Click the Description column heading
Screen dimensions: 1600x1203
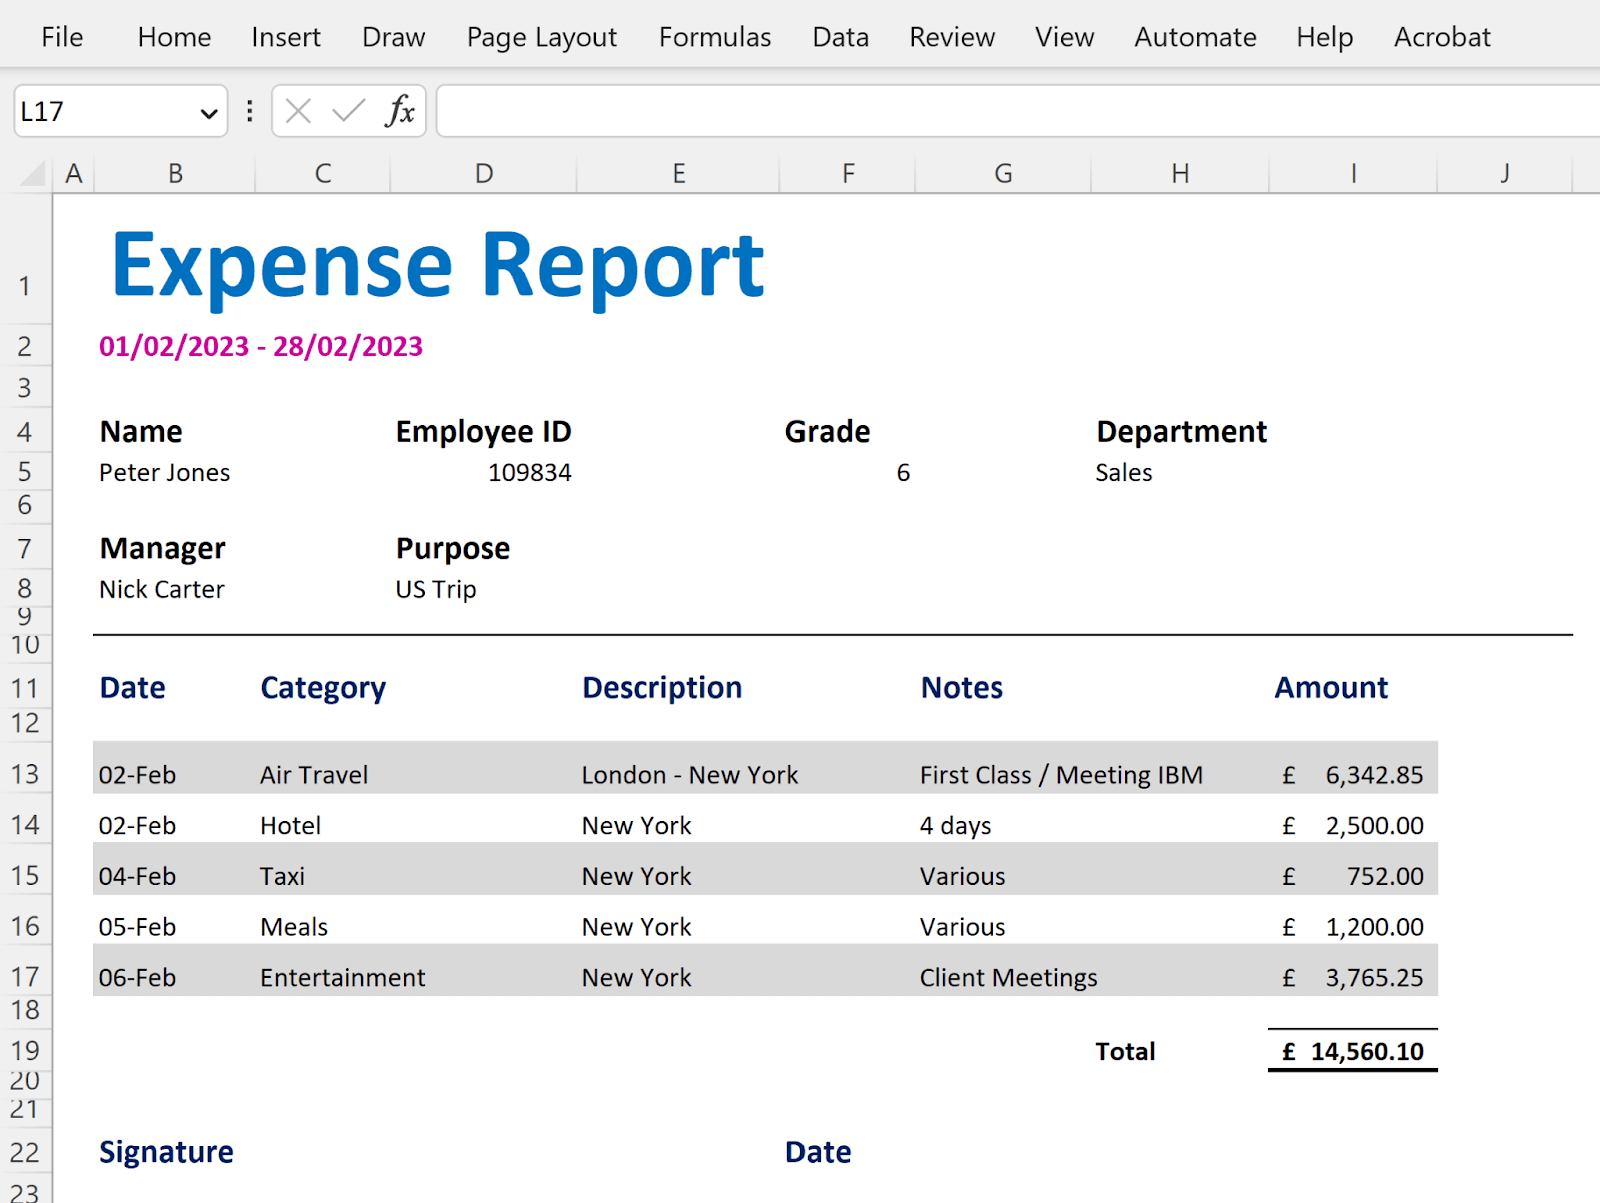pos(662,688)
